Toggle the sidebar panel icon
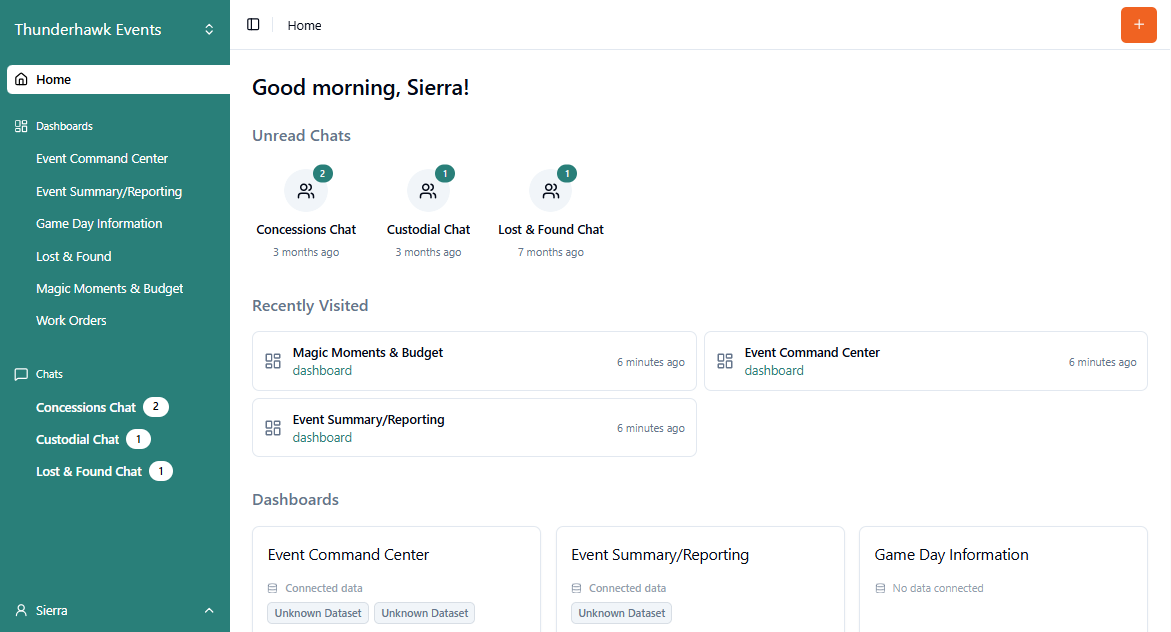Screen dimensions: 1171x632 pyautogui.click(x=253, y=25)
